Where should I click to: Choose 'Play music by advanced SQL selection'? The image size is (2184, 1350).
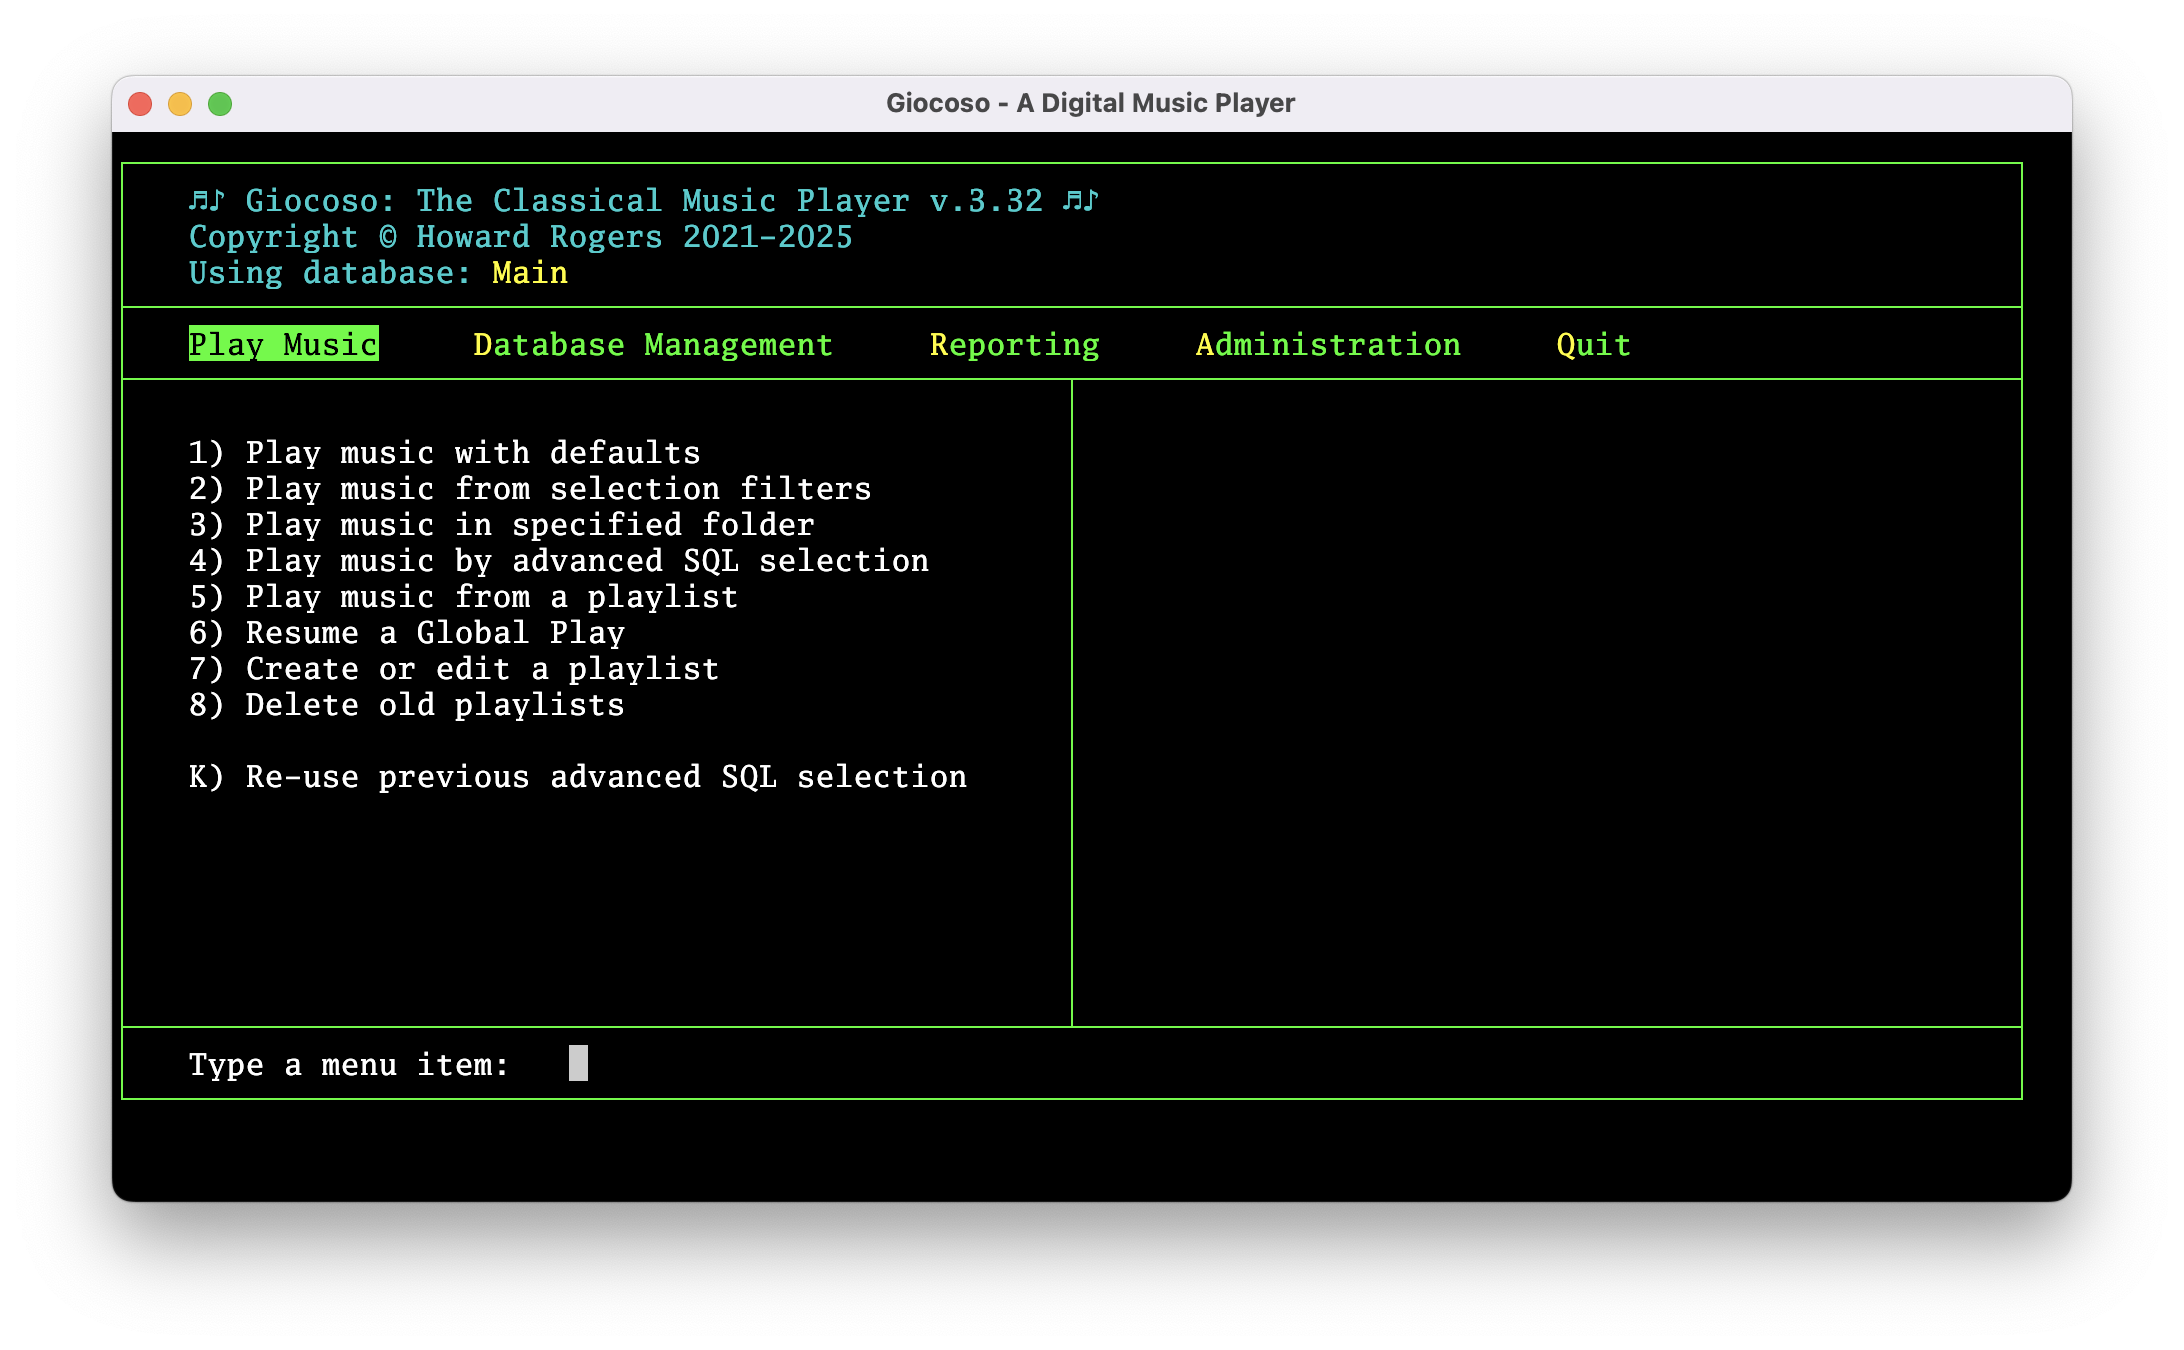(559, 560)
